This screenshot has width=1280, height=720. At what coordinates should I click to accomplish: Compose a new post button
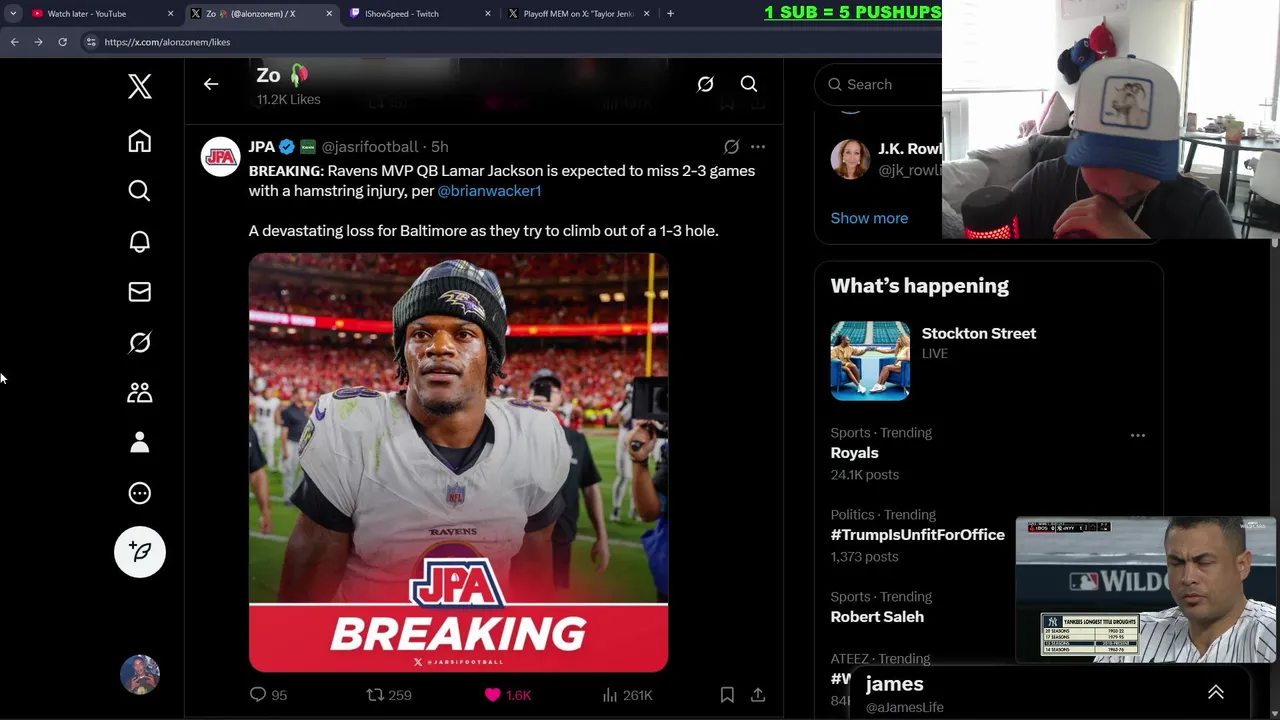[x=140, y=552]
